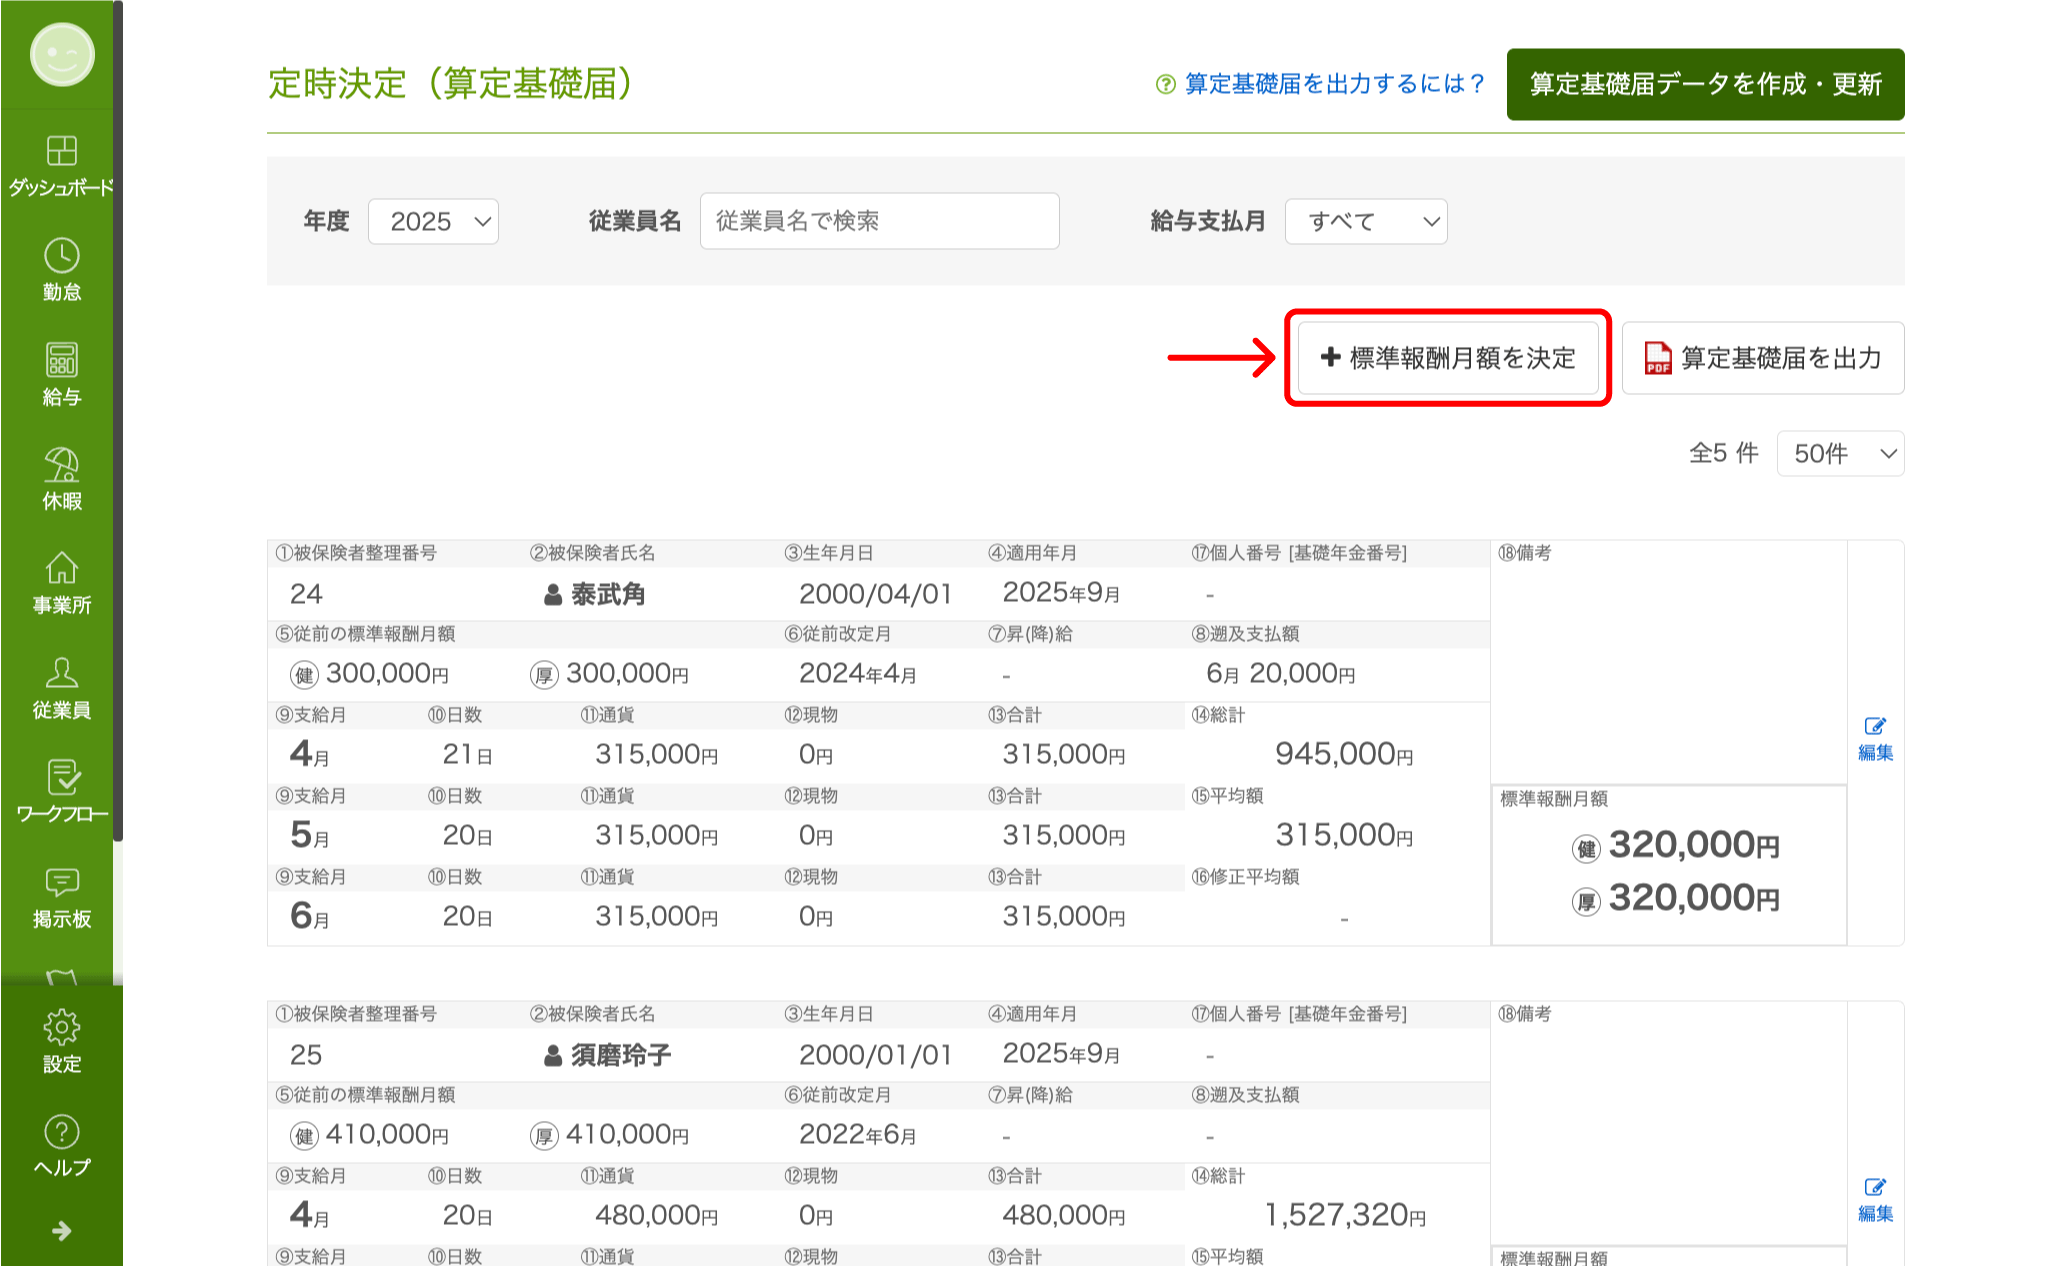2048x1266 pixels.
Task: Expand sidebar with bottom arrow icon
Action: pos(61,1231)
